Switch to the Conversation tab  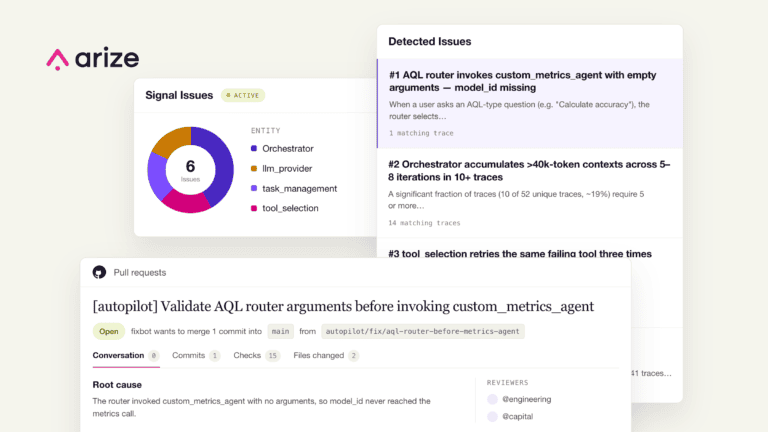point(126,356)
